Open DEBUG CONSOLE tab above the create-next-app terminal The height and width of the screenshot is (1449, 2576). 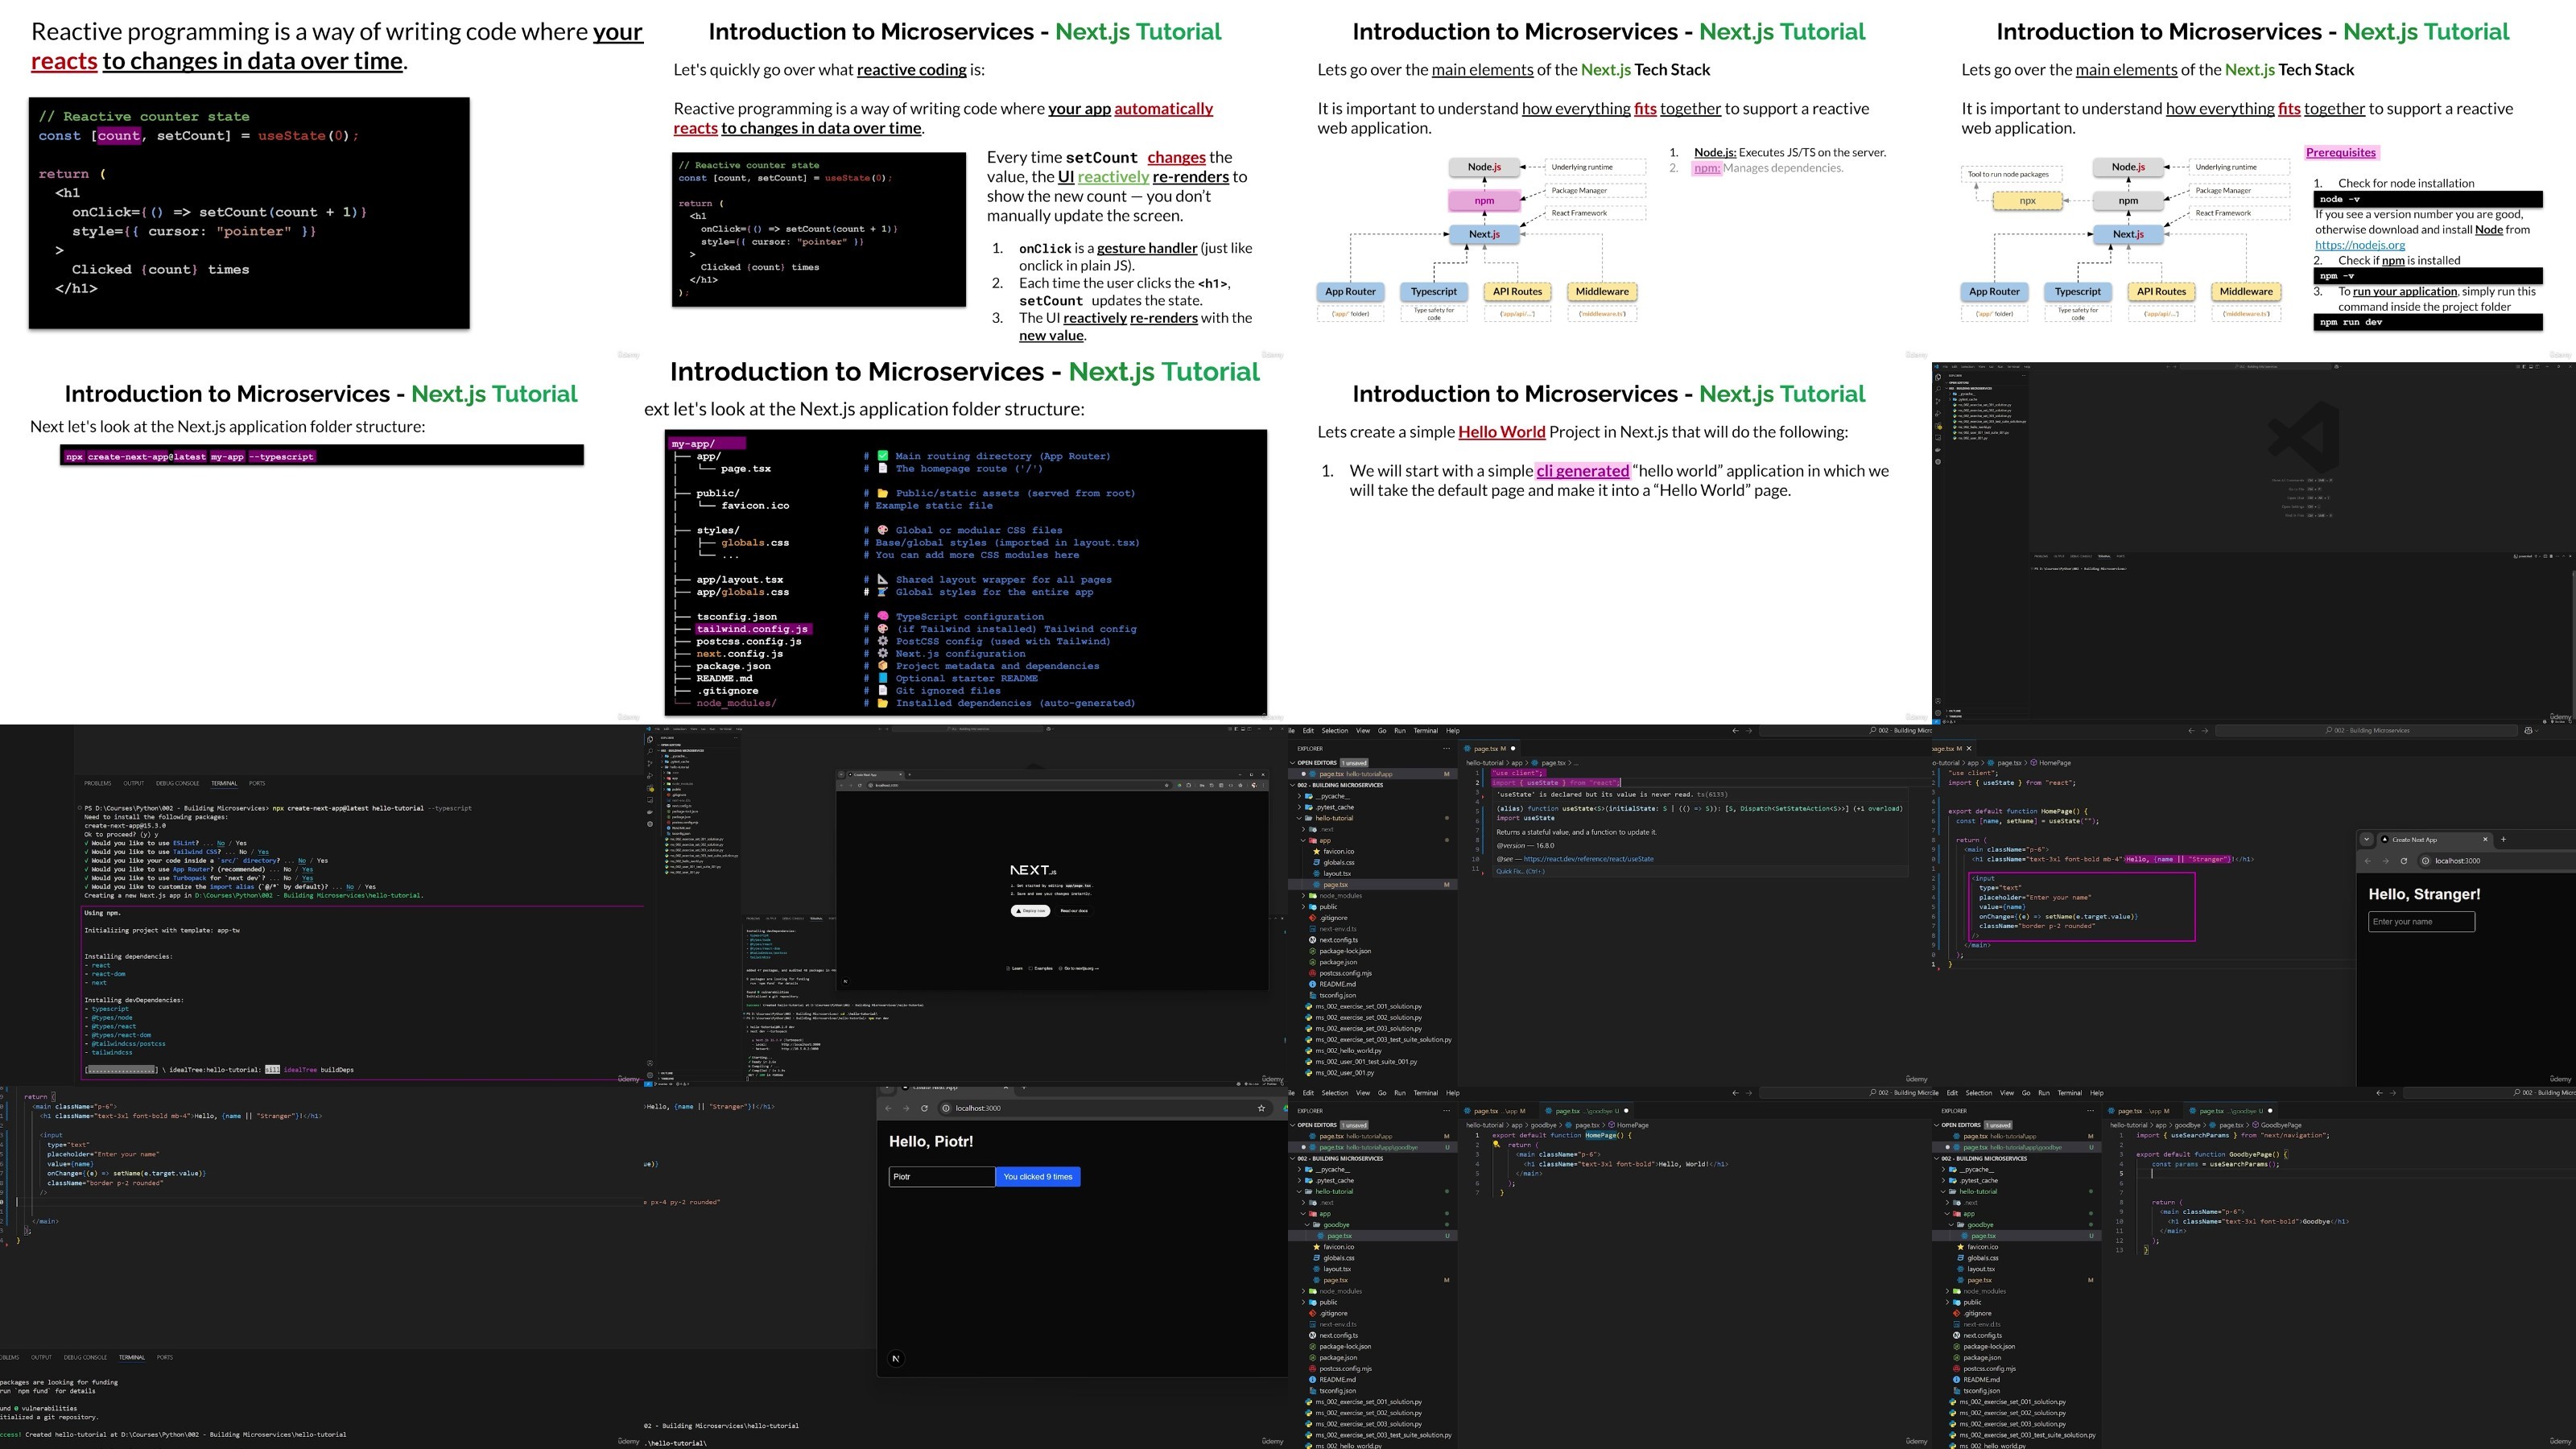coord(177,784)
